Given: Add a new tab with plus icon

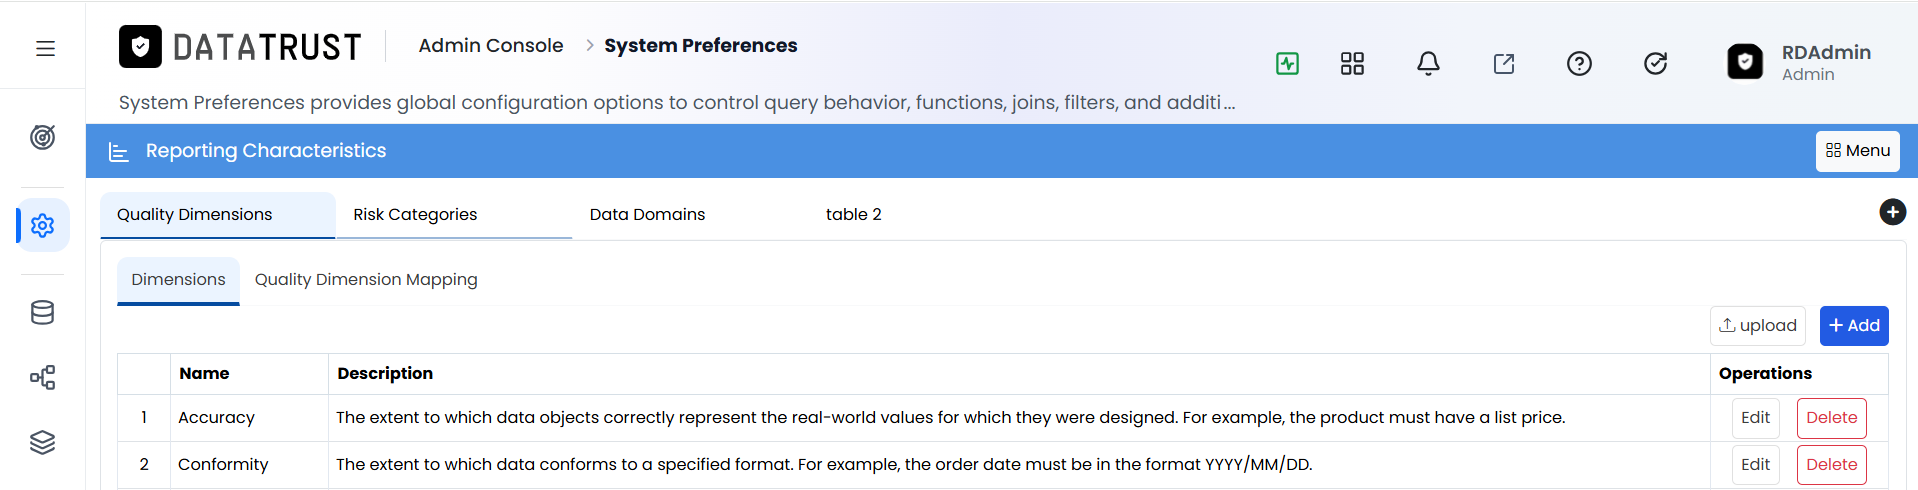Looking at the screenshot, I should pos(1892,212).
